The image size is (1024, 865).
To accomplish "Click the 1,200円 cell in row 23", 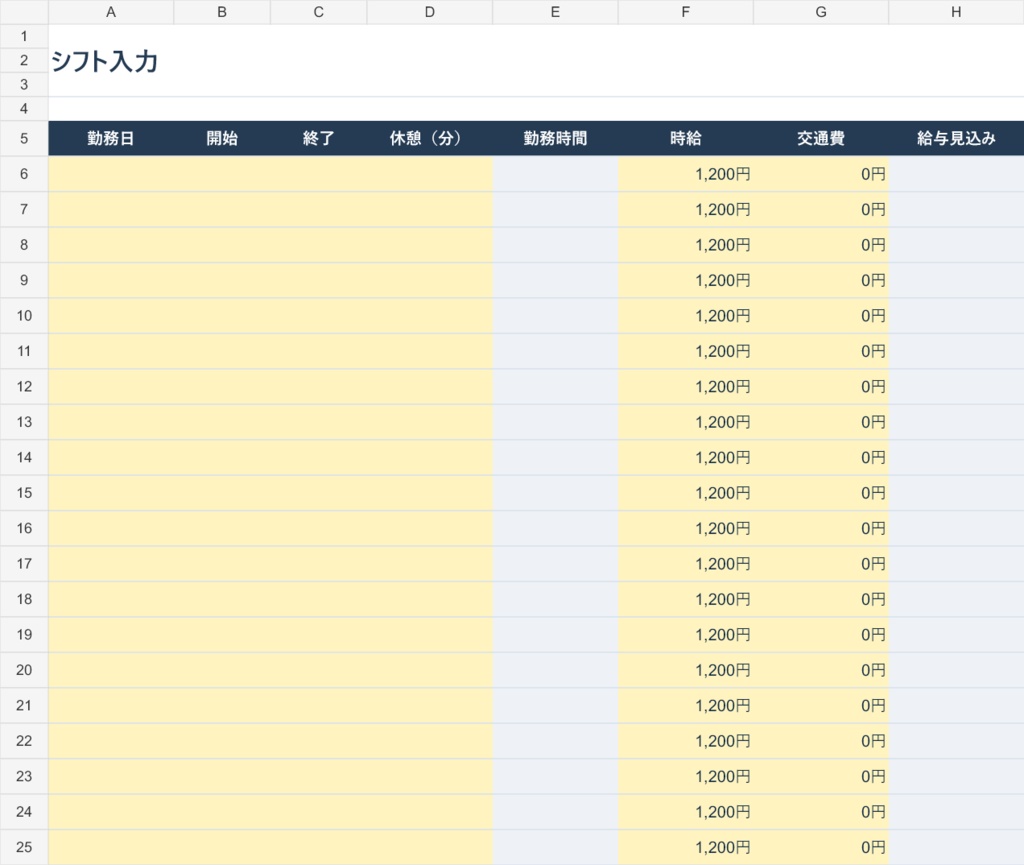I will pyautogui.click(x=686, y=776).
